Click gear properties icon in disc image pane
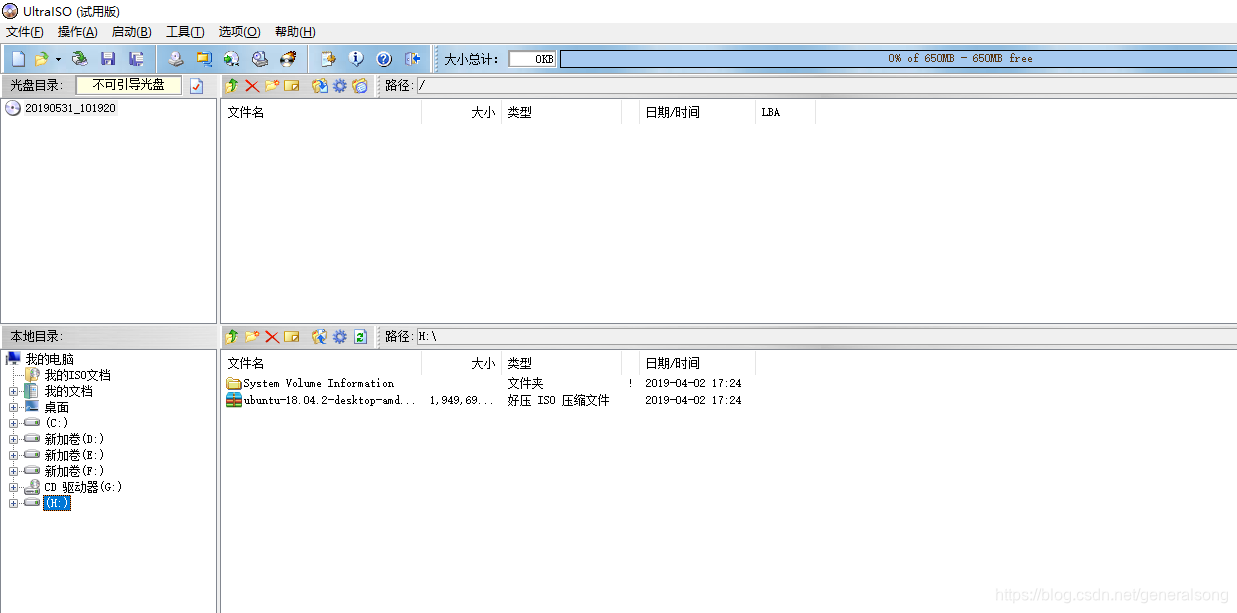Viewport: 1237px width, 613px height. [340, 86]
